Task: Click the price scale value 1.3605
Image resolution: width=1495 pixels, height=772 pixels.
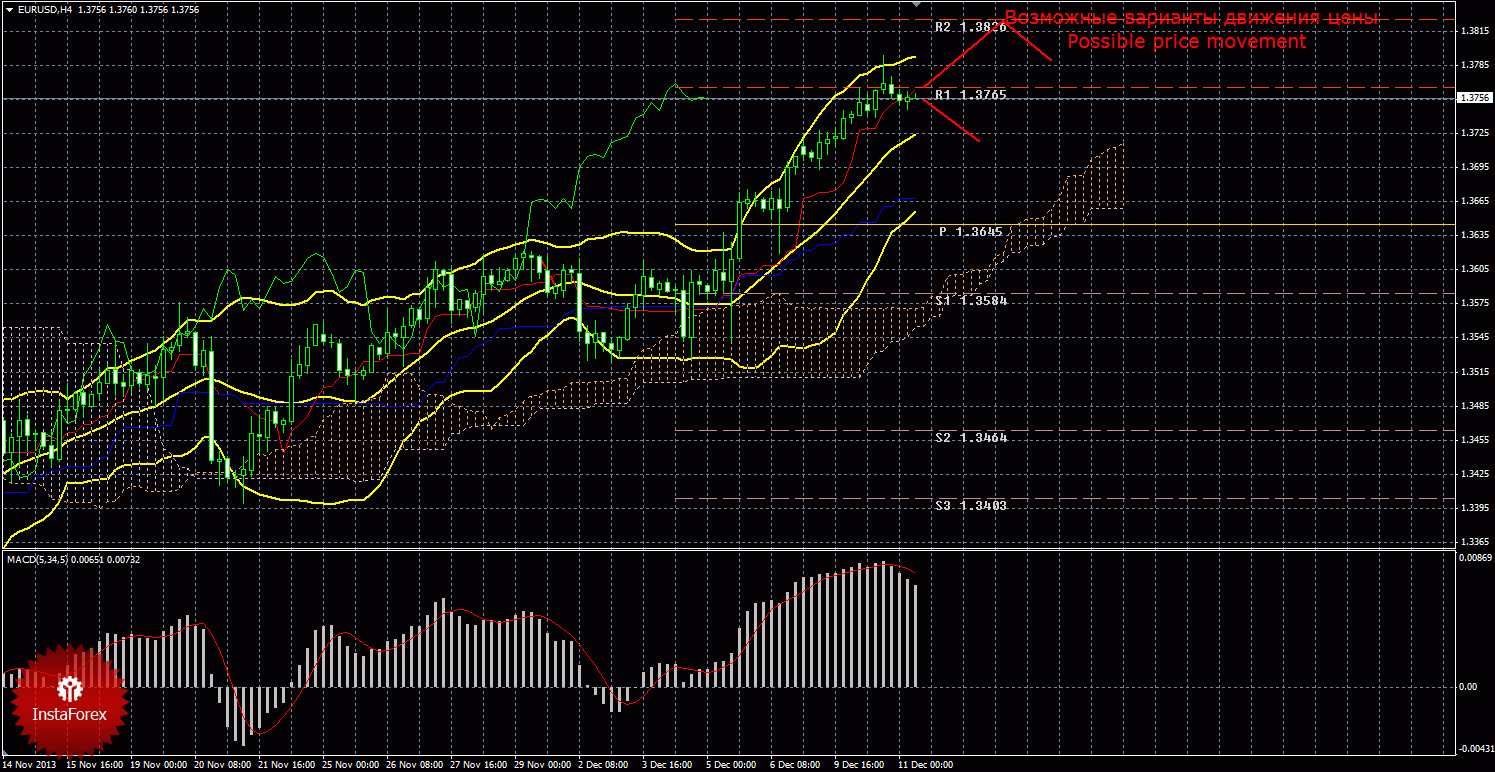Action: coord(1474,269)
